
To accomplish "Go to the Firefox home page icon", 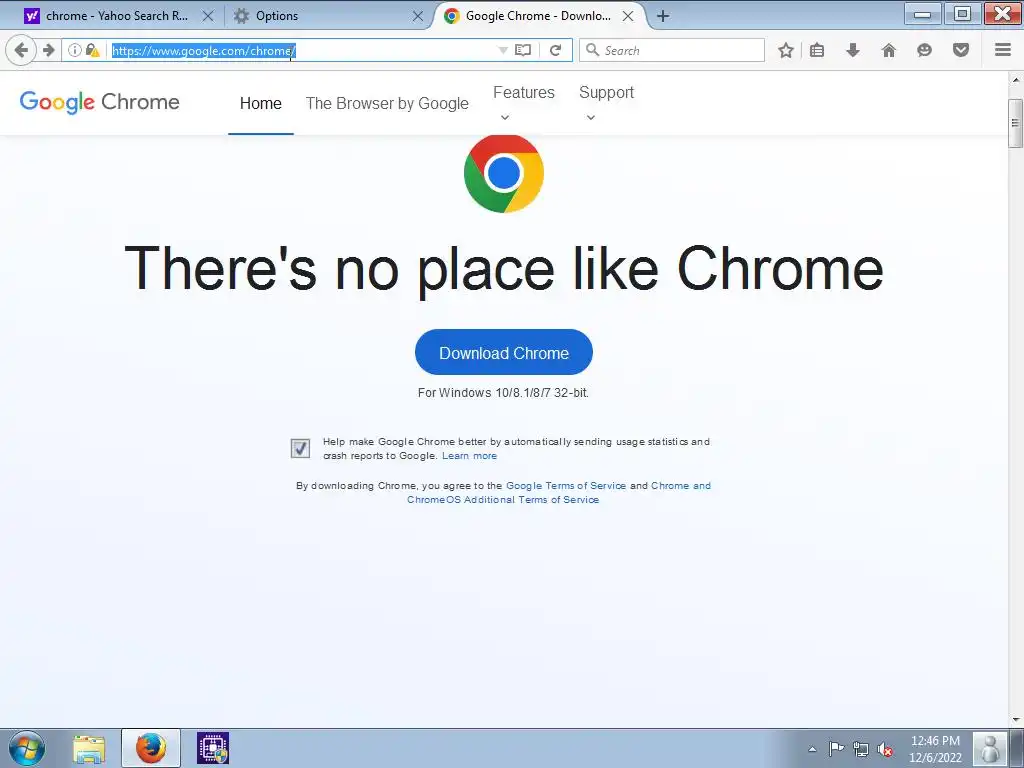I will point(889,50).
